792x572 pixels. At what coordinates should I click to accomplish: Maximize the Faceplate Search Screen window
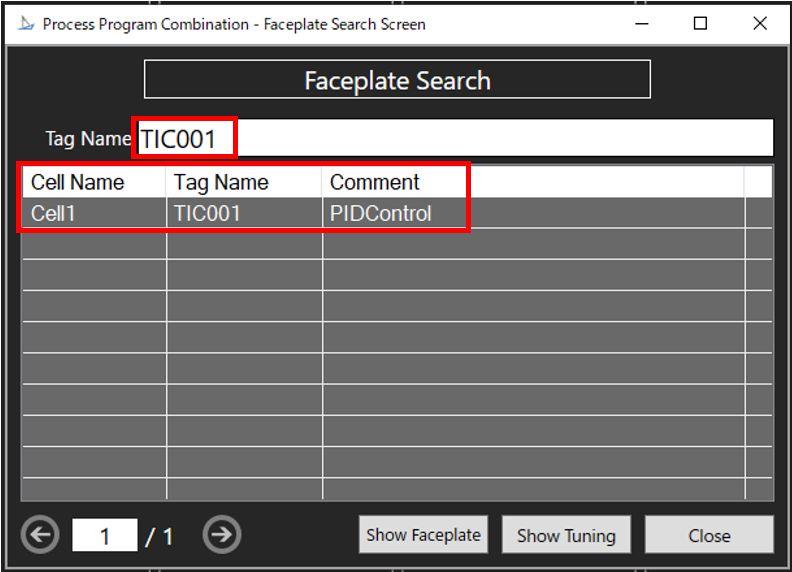pos(700,24)
